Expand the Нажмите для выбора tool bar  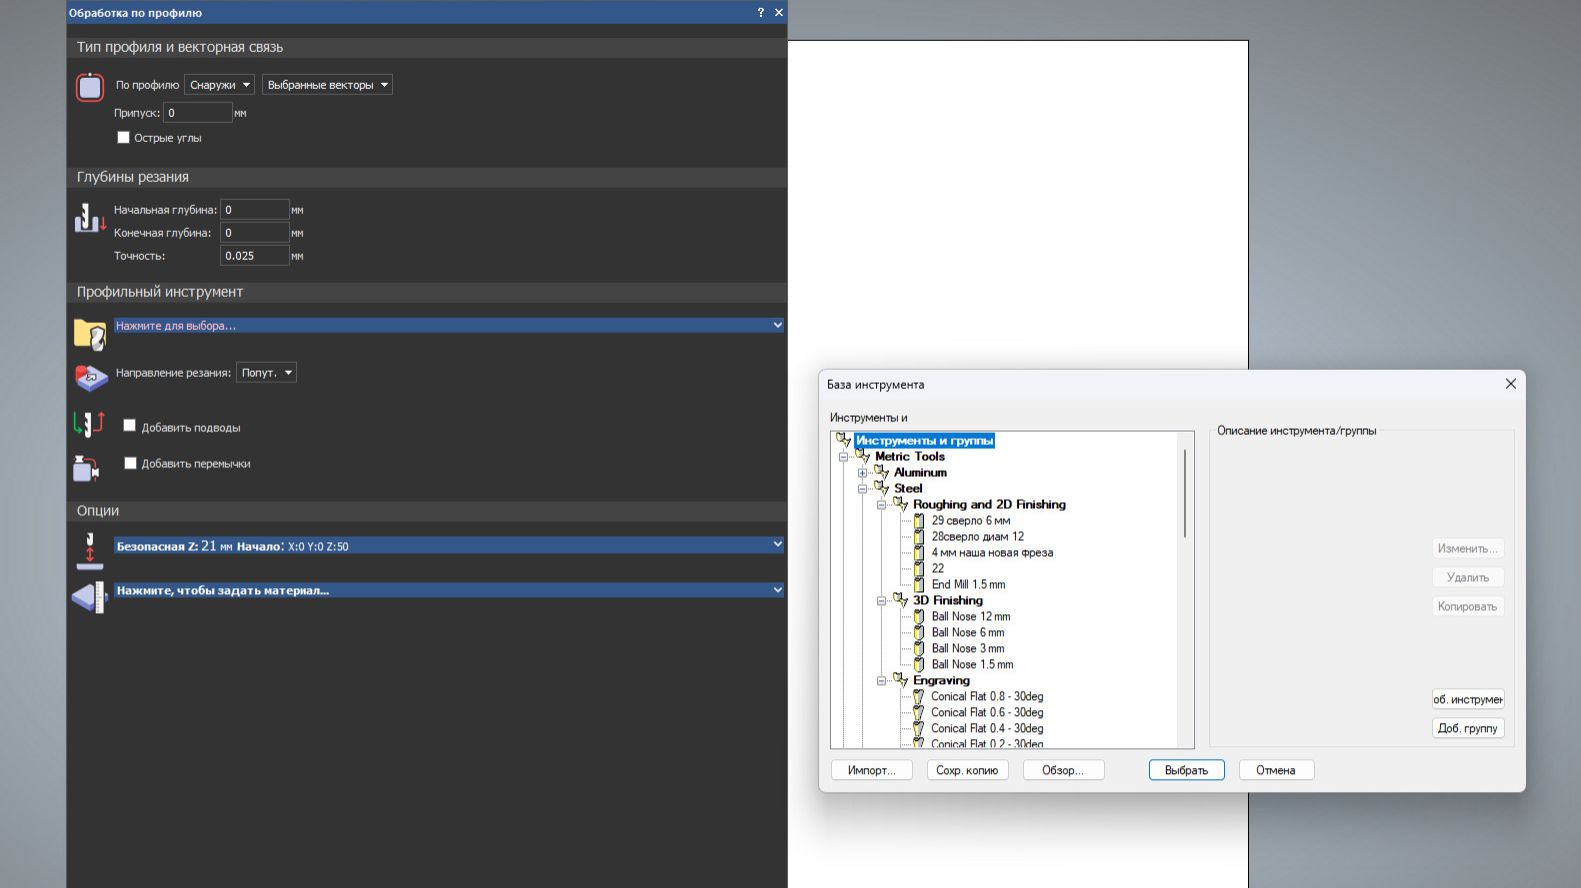pos(449,325)
